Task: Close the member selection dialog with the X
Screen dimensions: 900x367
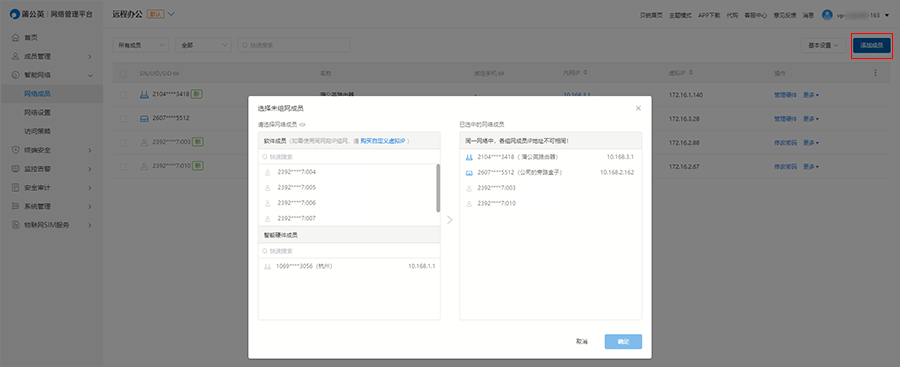Action: pos(638,108)
